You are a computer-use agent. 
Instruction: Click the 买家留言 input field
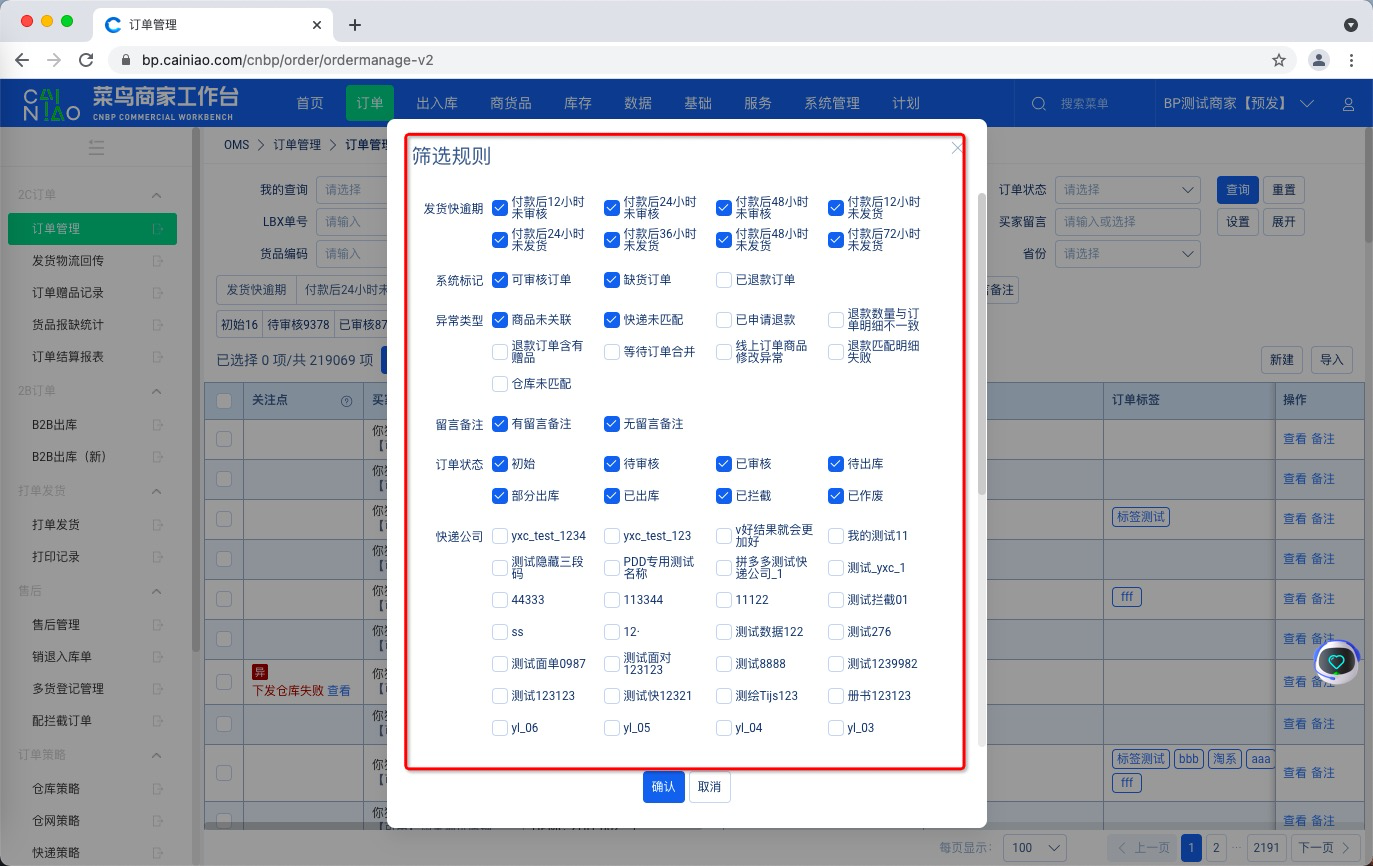coord(1127,221)
